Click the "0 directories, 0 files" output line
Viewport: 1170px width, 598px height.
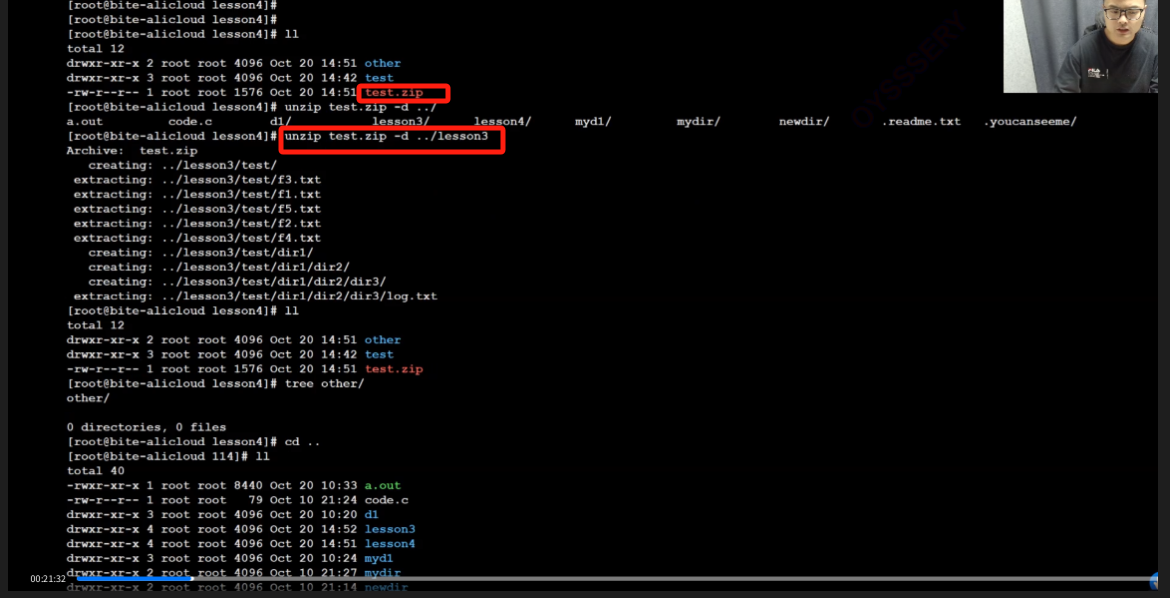(146, 427)
